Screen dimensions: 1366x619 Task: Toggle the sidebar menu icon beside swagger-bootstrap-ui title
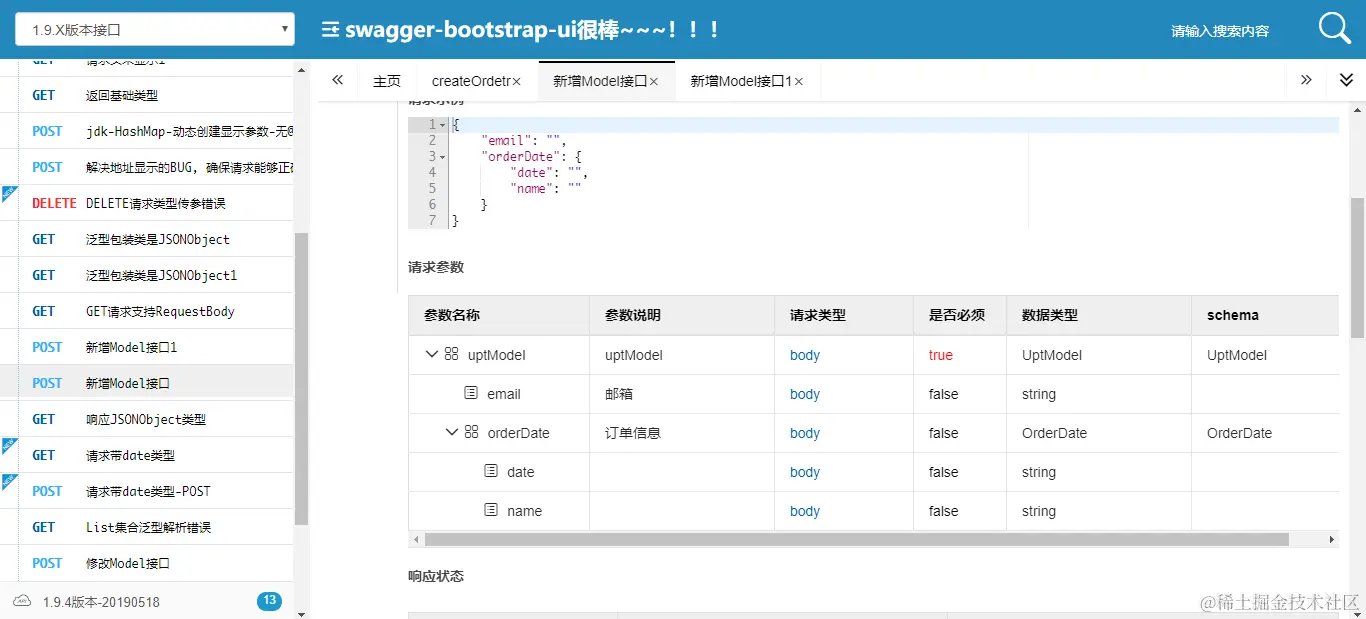pyautogui.click(x=330, y=30)
